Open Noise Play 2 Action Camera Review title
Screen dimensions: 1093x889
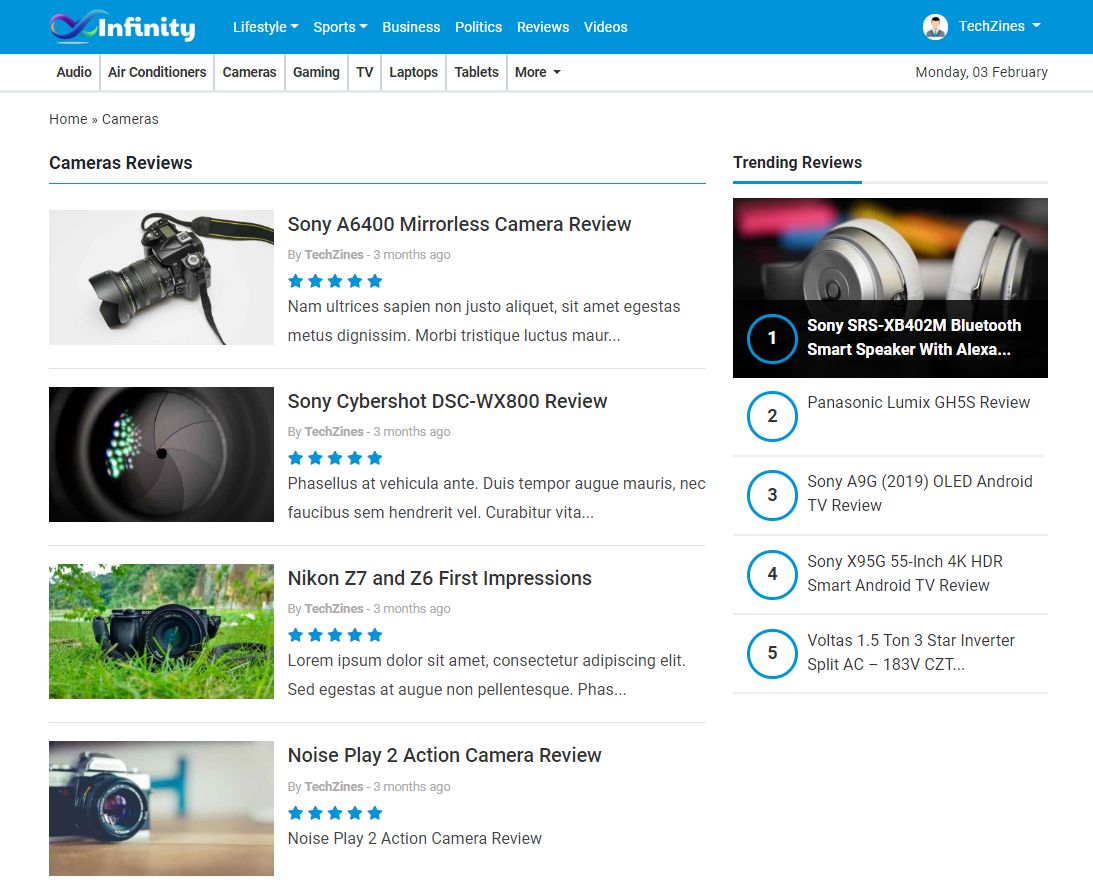[x=445, y=755]
